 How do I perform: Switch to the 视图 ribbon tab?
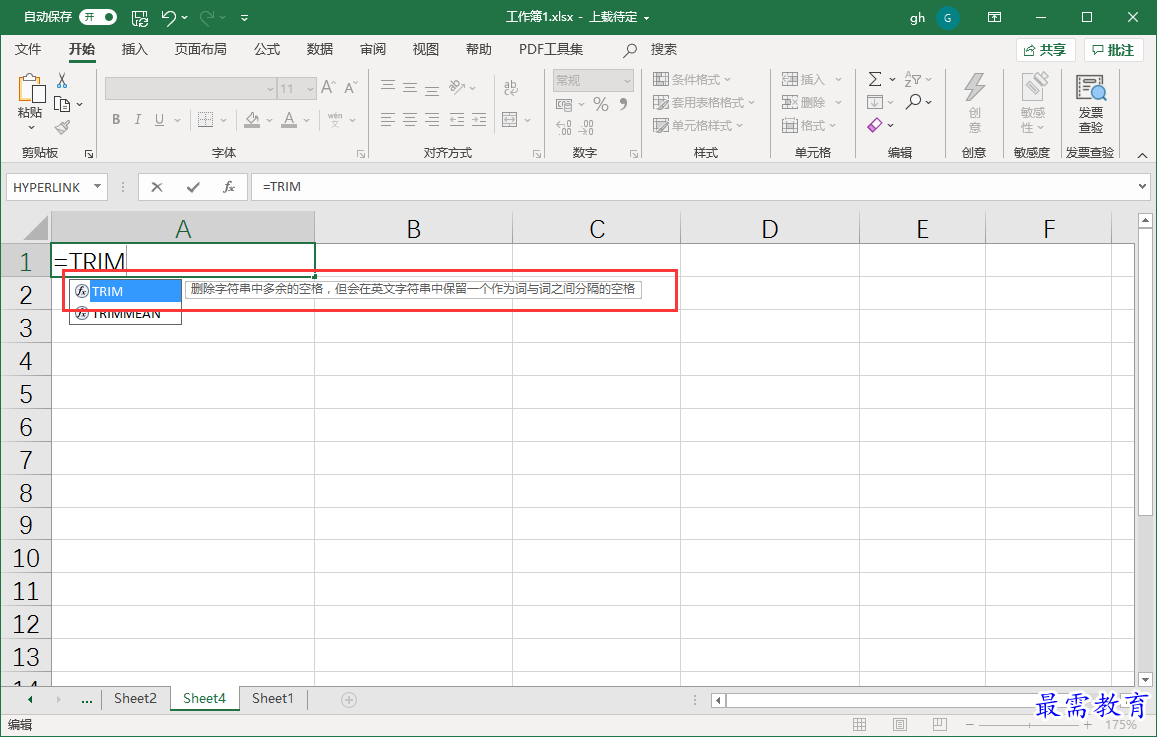(x=426, y=49)
